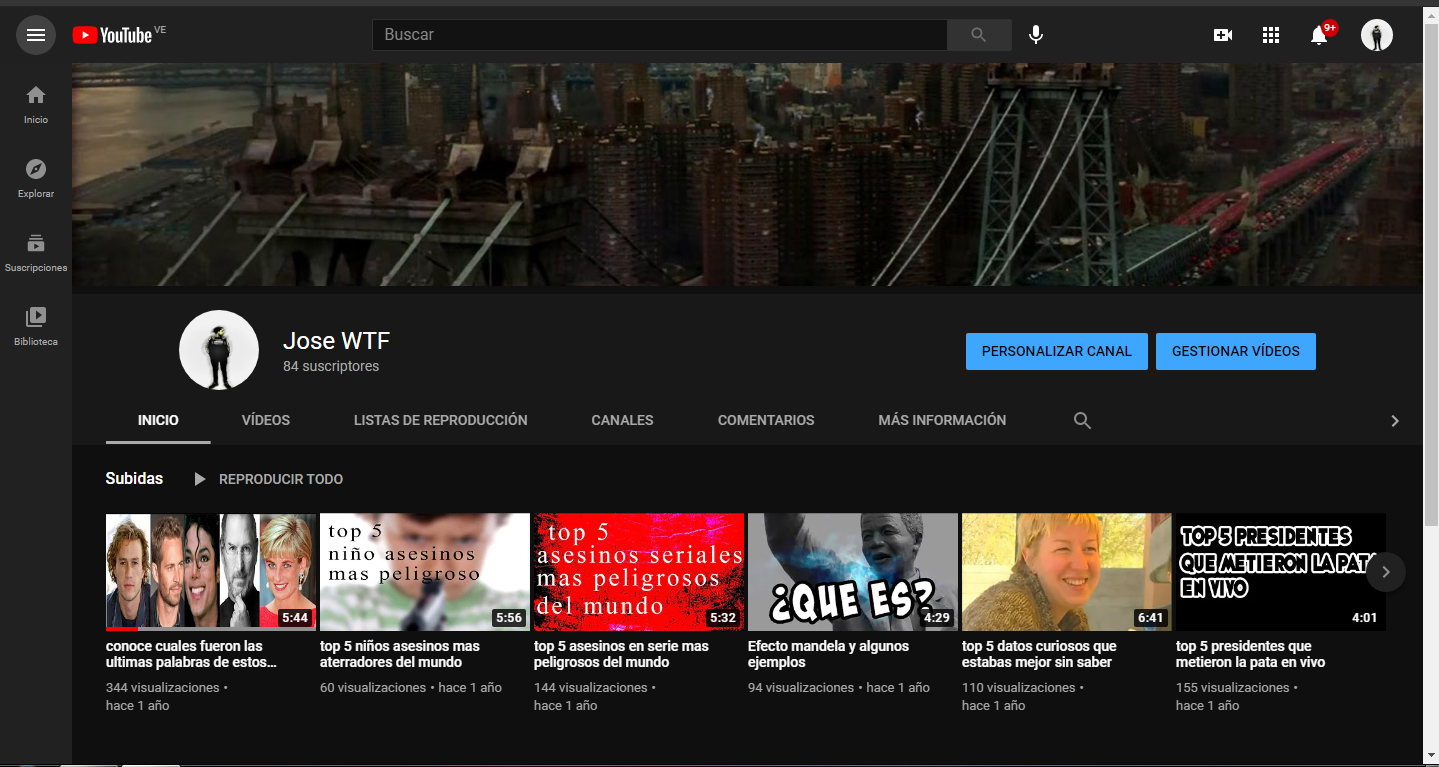Screen dimensions: 1439x767
Task: Open title 'conoce cuales fueron las ultimas palabras'
Action: tap(192, 654)
